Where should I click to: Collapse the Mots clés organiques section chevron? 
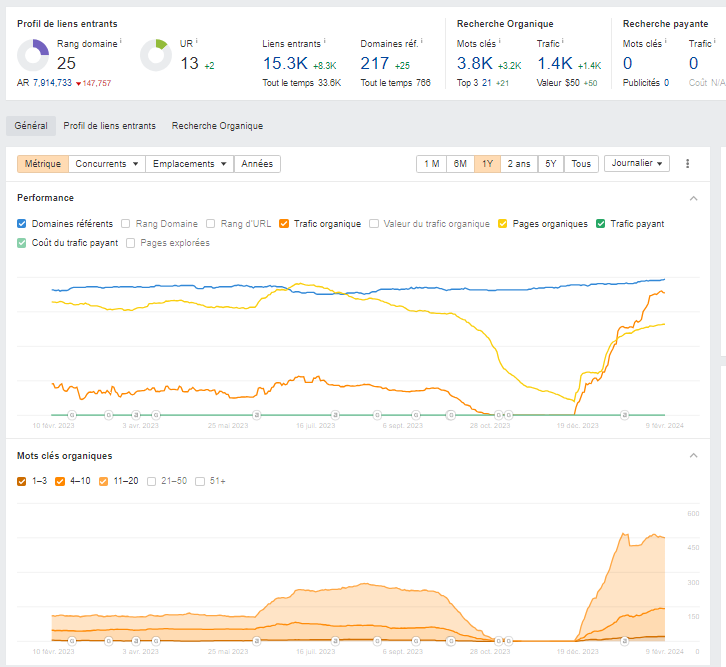click(x=693, y=455)
